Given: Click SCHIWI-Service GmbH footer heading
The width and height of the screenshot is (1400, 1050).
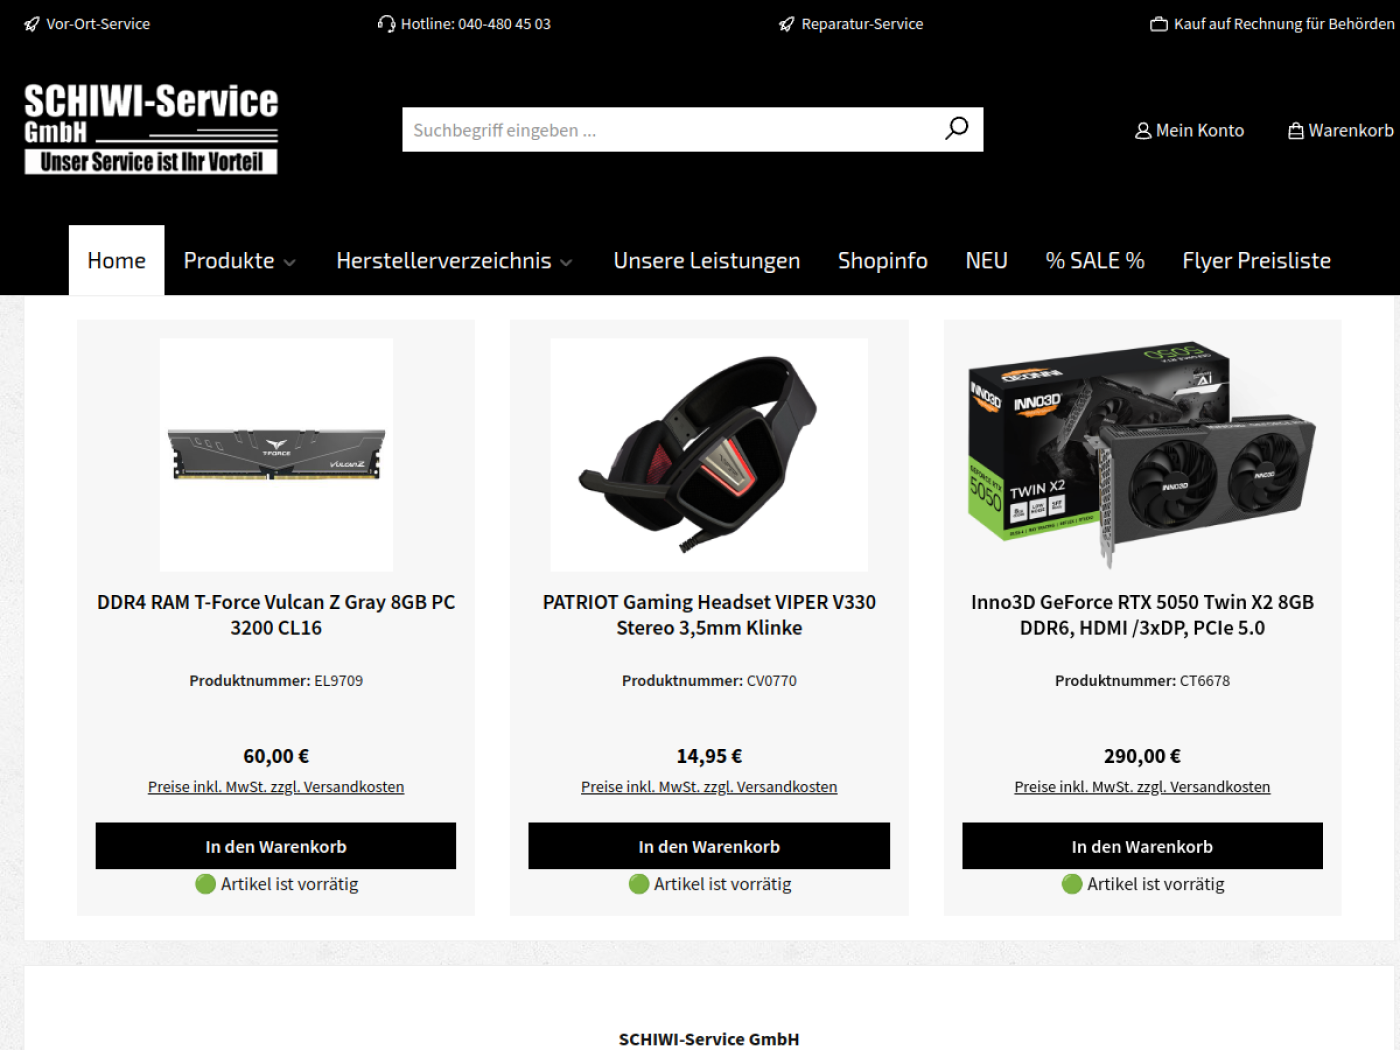Looking at the screenshot, I should [x=709, y=1039].
